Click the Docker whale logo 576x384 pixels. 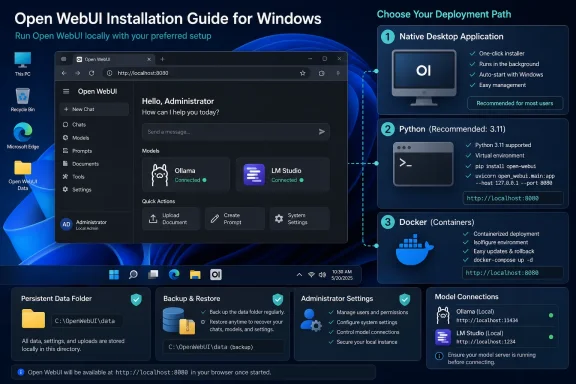[x=414, y=250]
